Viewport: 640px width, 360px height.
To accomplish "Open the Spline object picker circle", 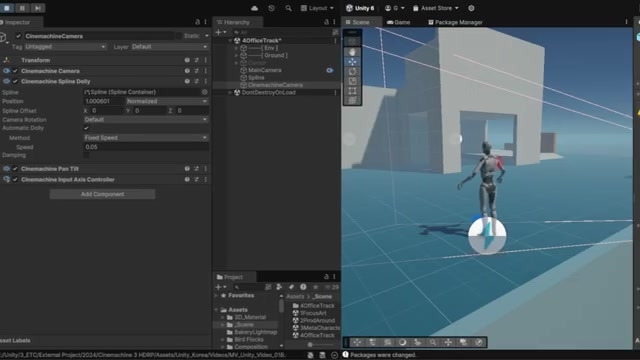I will pyautogui.click(x=204, y=92).
